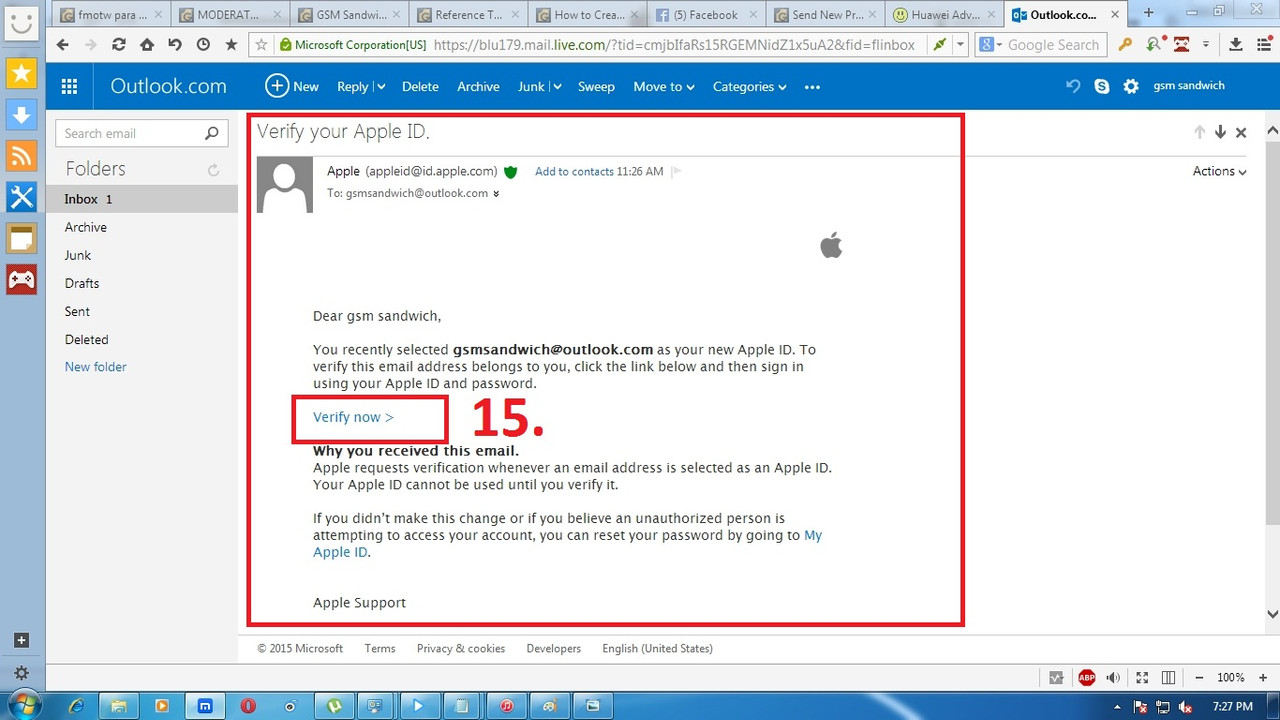This screenshot has height=720, width=1280.
Task: Click the search magnifier icon
Action: point(211,133)
